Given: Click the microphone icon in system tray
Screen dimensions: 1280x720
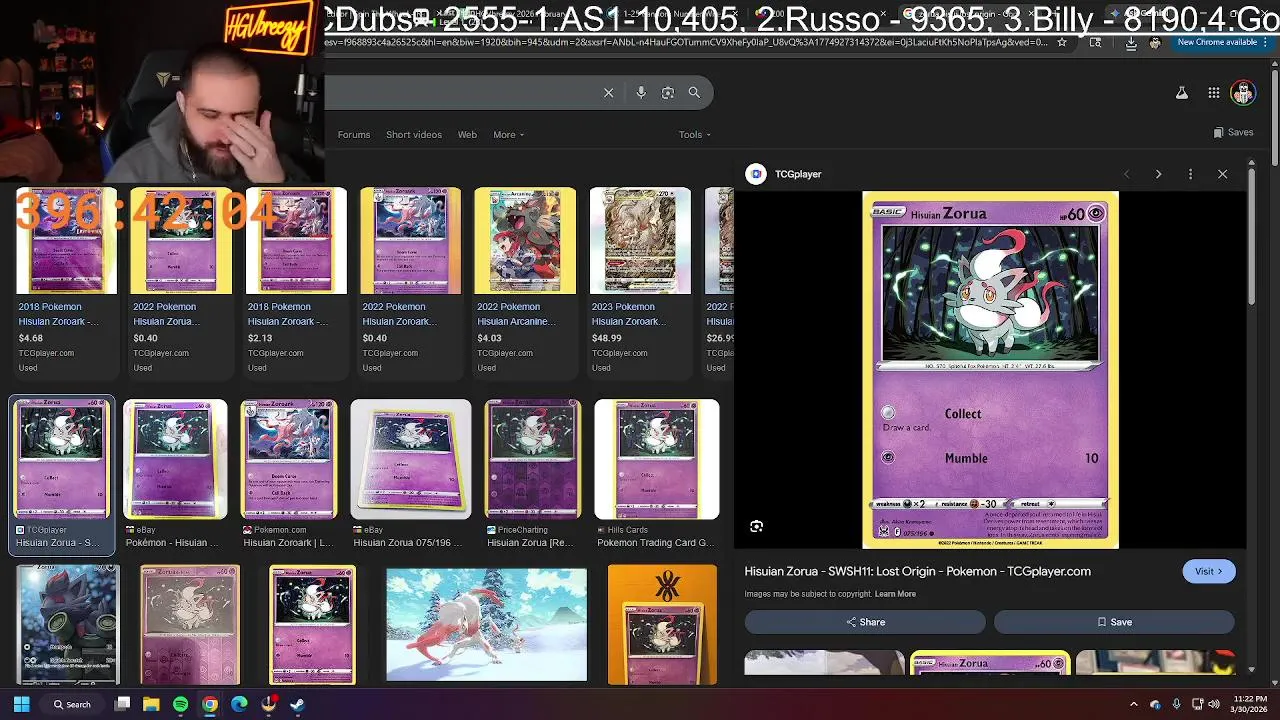Looking at the screenshot, I should click(1176, 704).
